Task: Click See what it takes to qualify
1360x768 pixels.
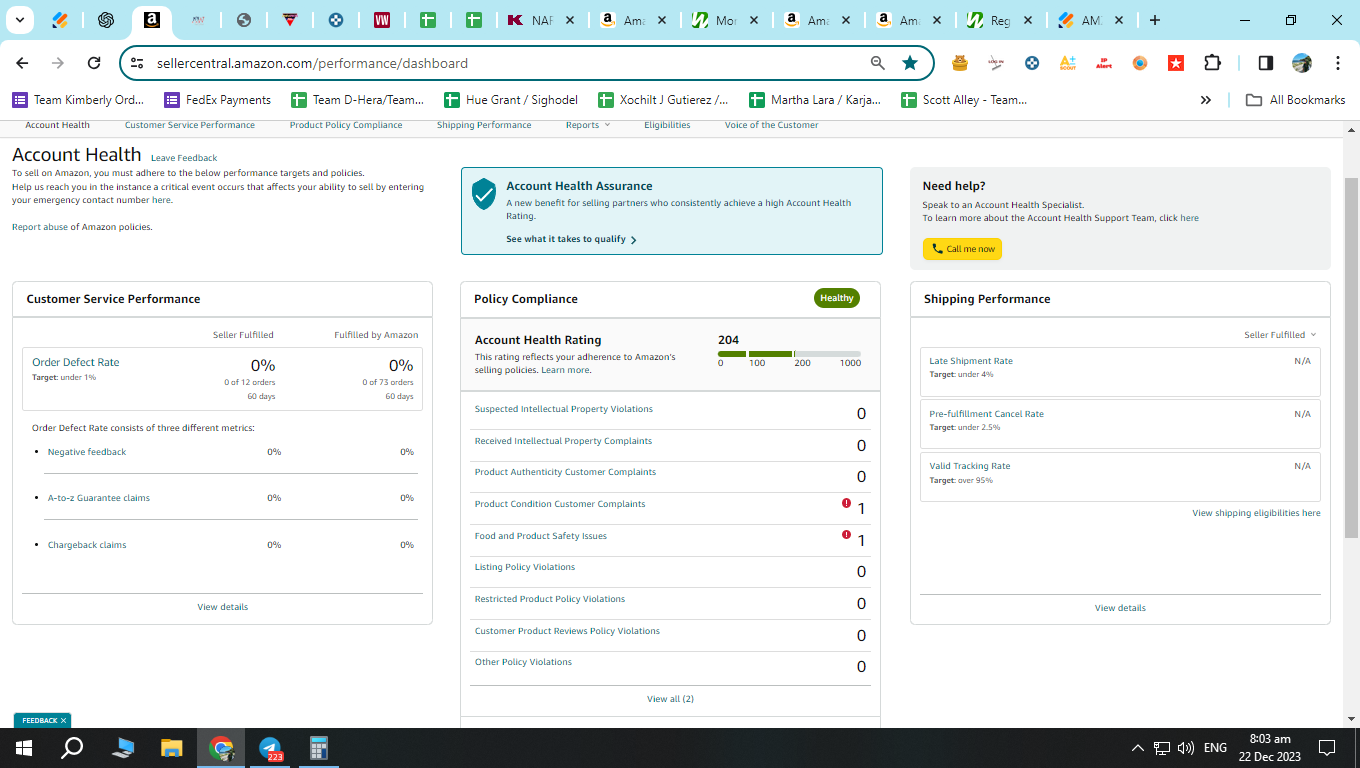Action: click(571, 240)
